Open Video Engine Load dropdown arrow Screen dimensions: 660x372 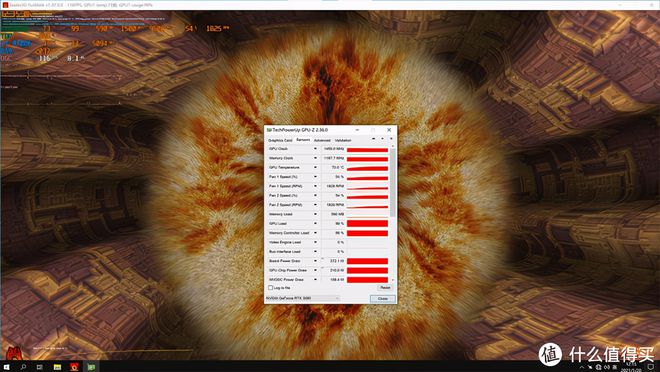[315, 242]
